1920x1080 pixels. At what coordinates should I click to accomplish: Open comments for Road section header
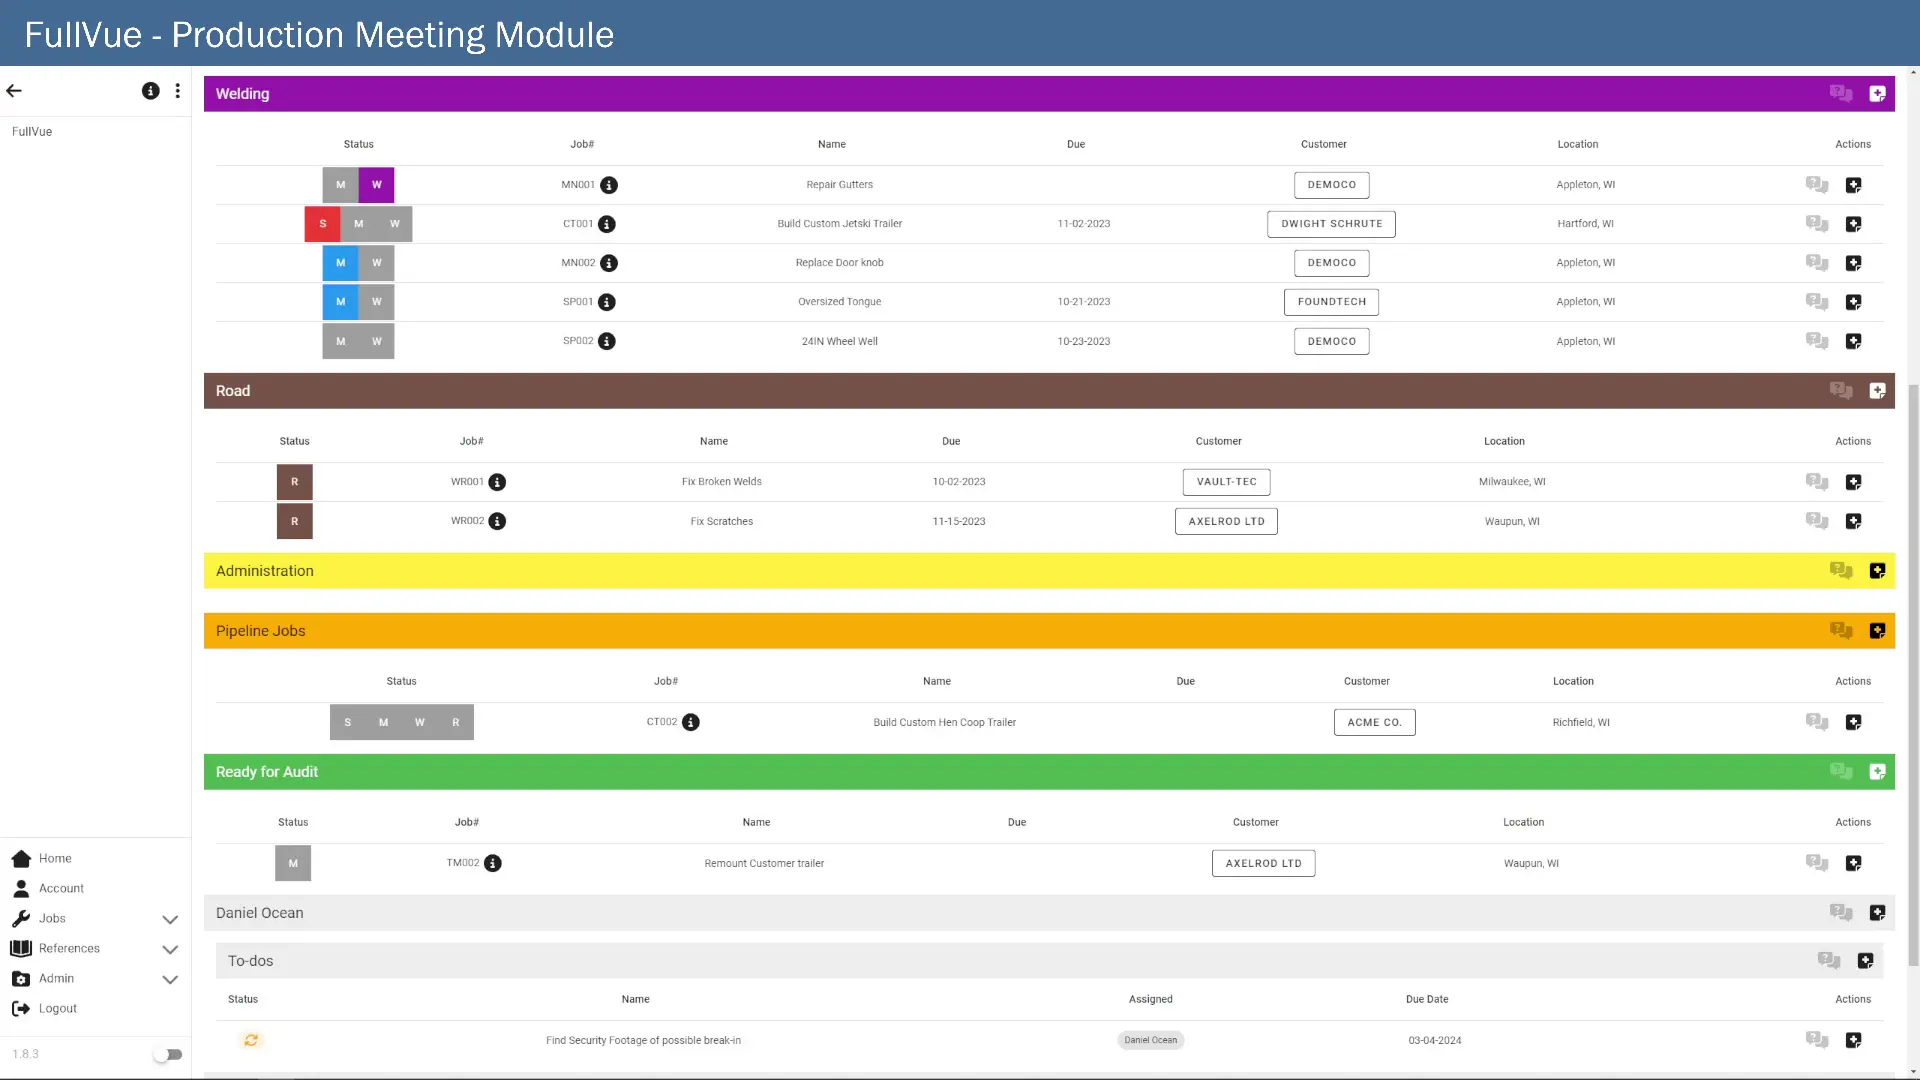1841,391
